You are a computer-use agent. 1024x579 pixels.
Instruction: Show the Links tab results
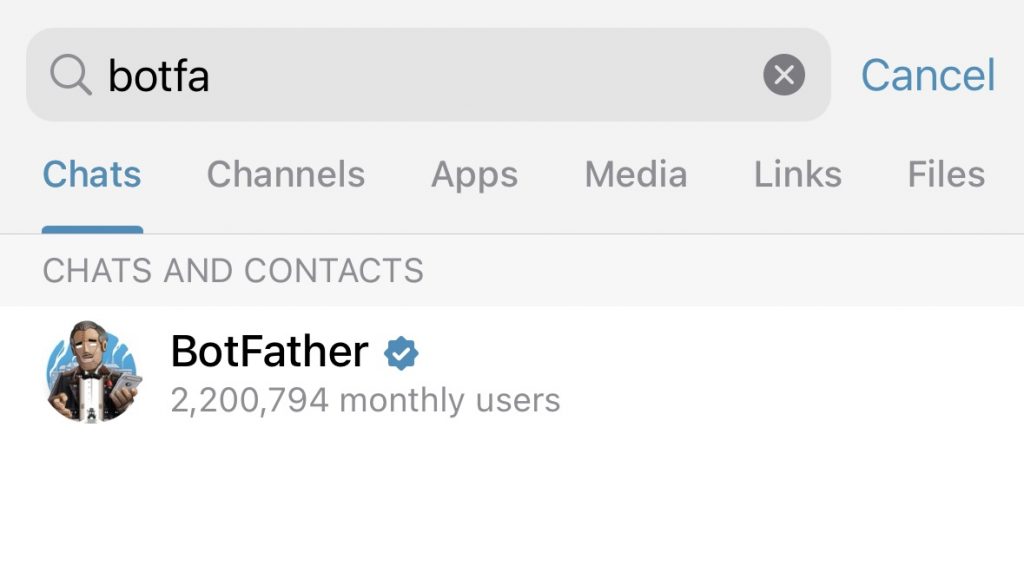[798, 174]
